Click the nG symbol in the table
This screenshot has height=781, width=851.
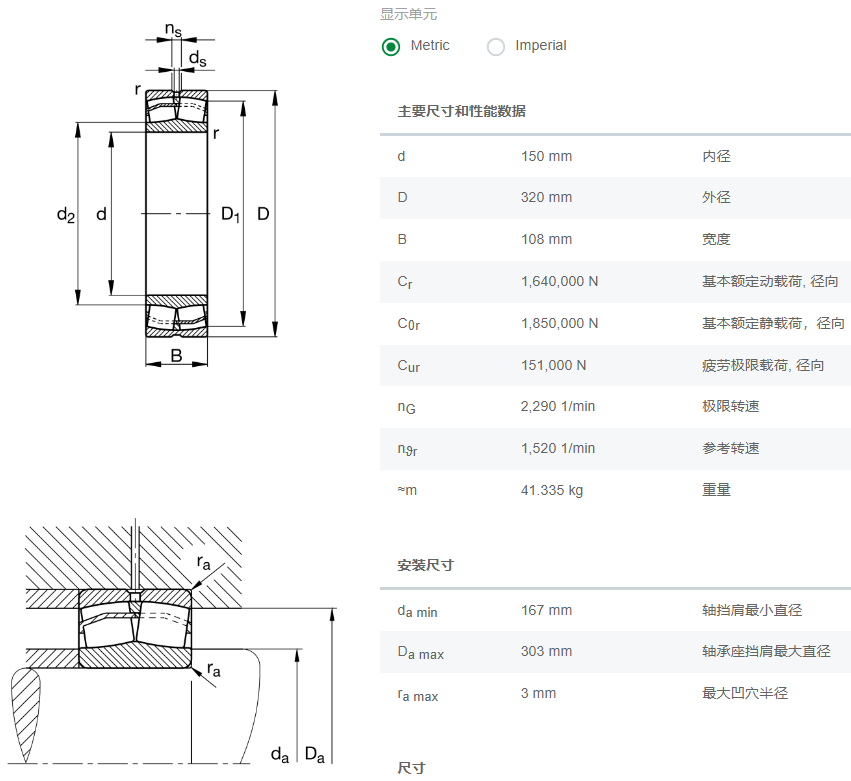coord(407,408)
